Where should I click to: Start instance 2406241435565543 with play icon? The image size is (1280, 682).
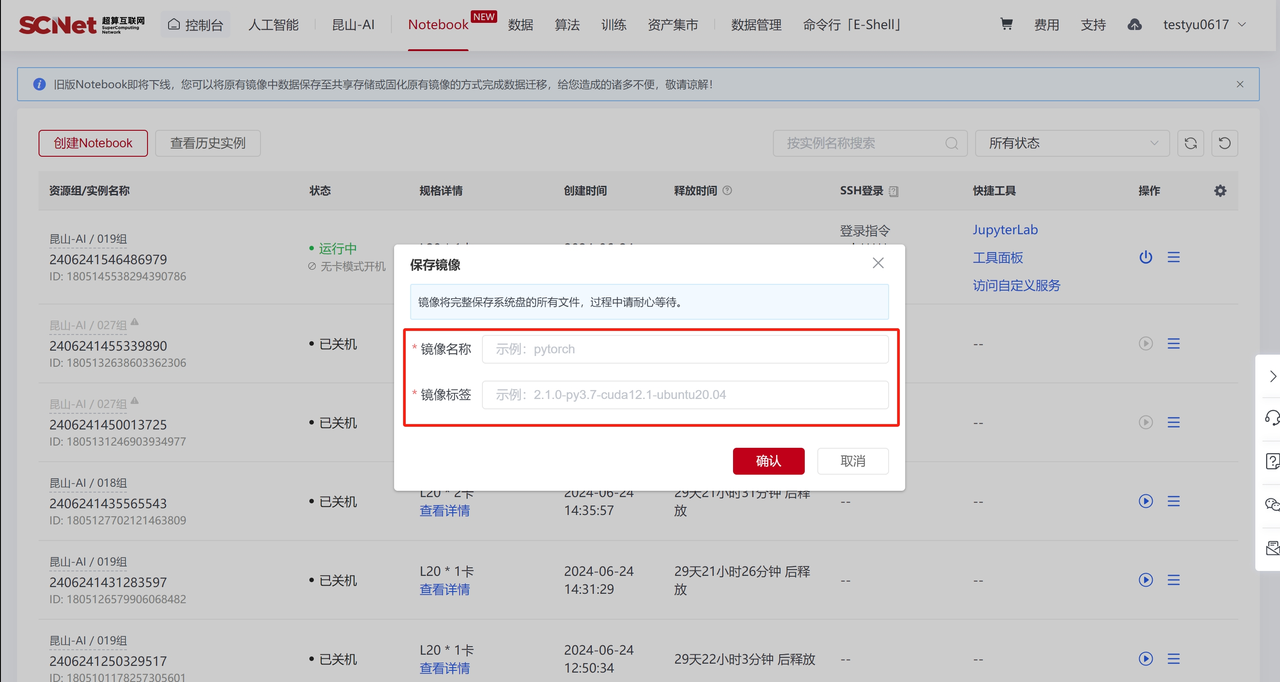pos(1146,501)
